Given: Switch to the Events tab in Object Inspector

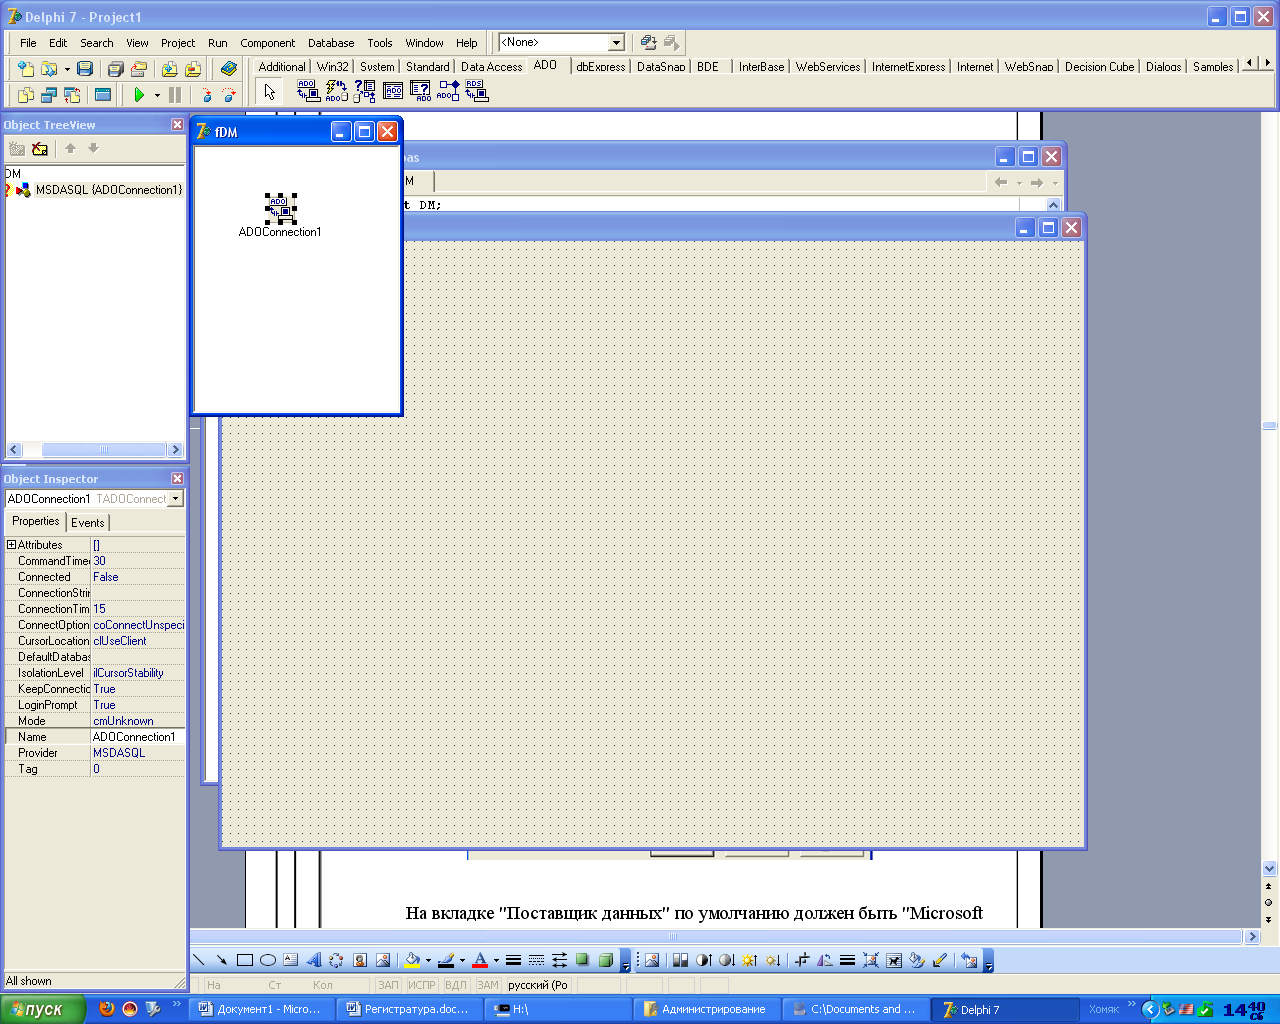Looking at the screenshot, I should [87, 522].
